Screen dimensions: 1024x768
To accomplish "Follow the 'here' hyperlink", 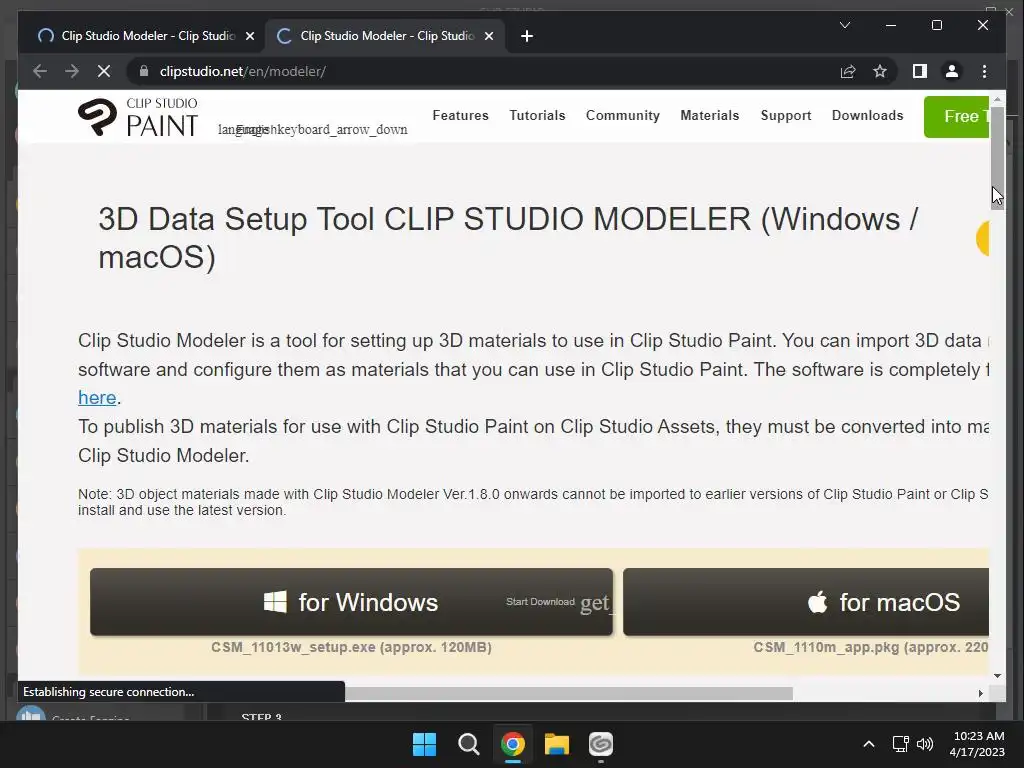I will (97, 398).
